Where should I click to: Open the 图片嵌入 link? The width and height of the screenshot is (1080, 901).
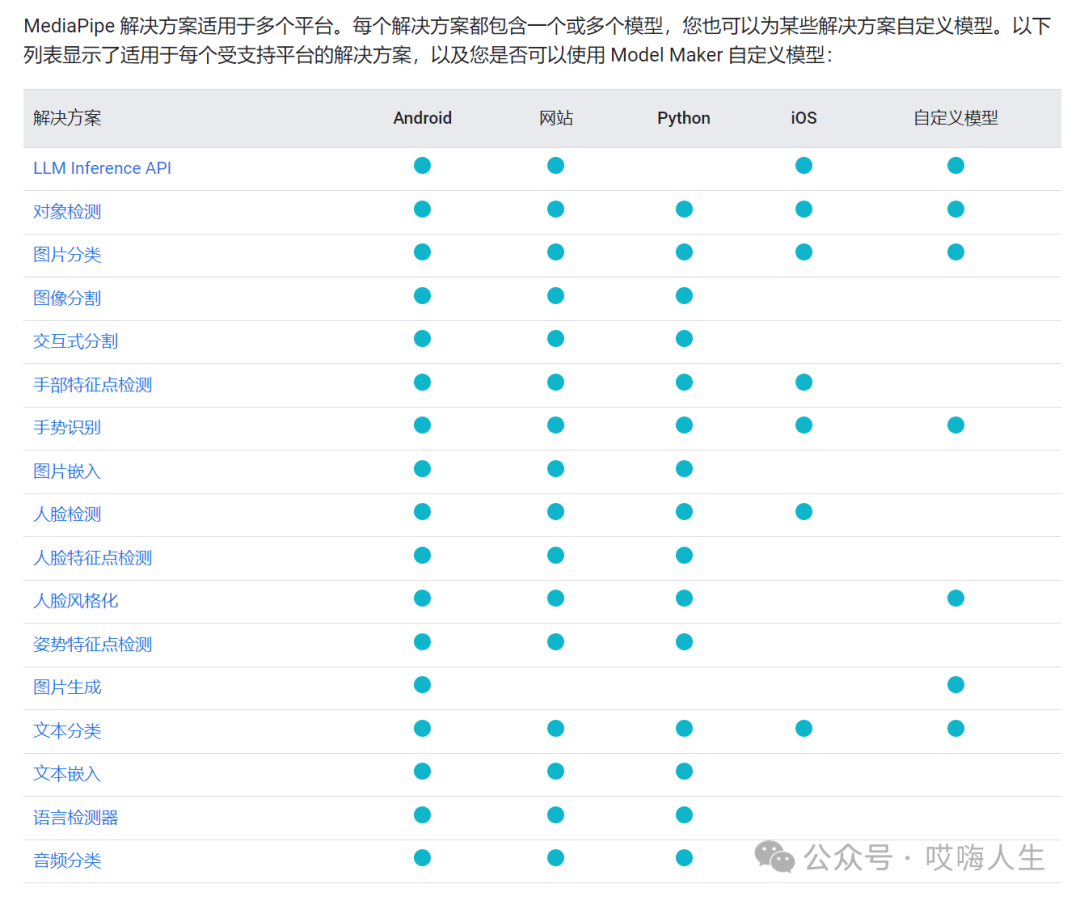67,471
